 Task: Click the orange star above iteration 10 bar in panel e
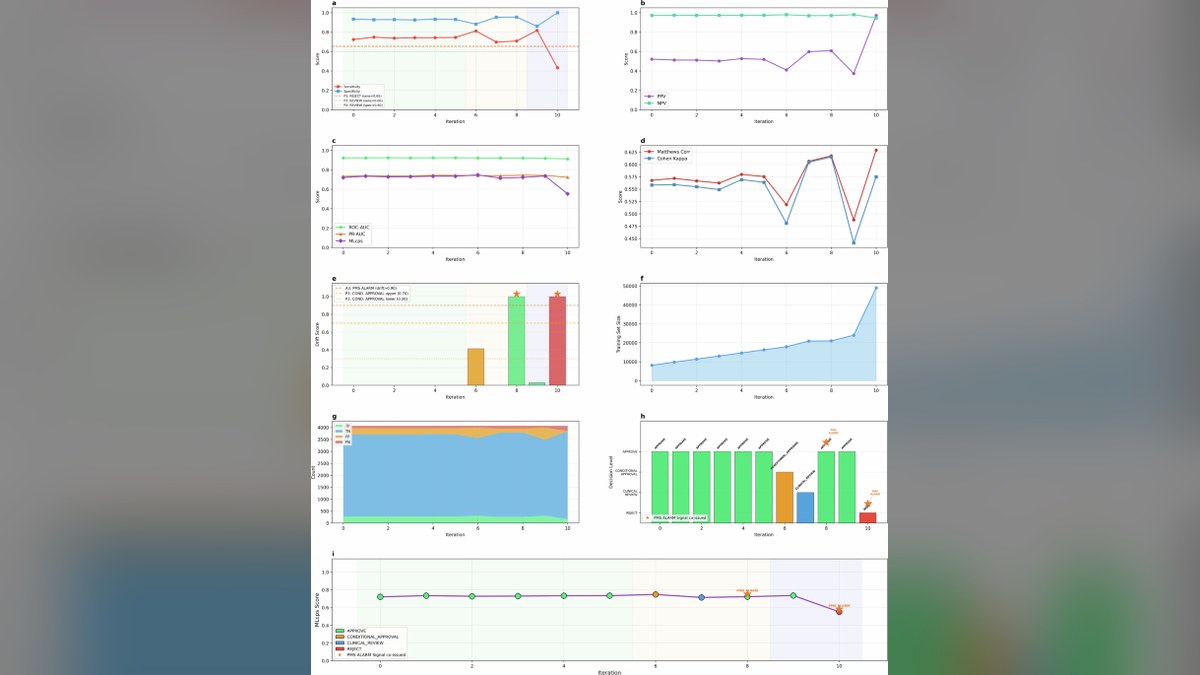557,294
